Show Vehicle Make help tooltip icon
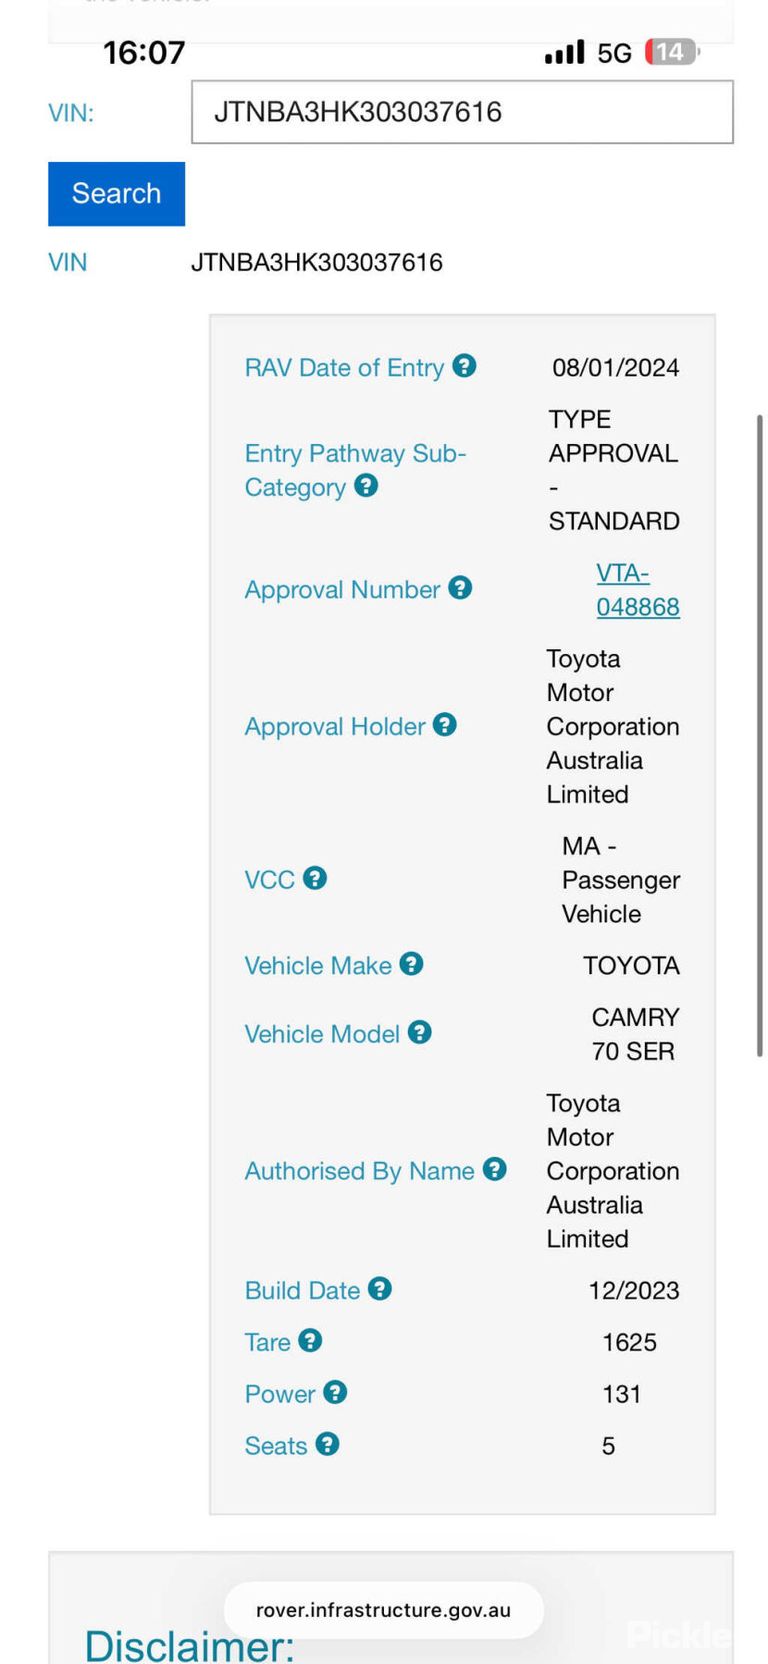Viewport: 768px width, 1664px height. pyautogui.click(x=411, y=964)
